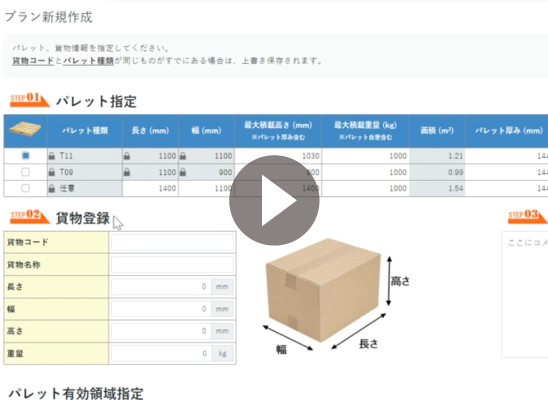This screenshot has height=400, width=548.
Task: Click the lock icon beside 任意 pallet type
Action: coord(52,189)
